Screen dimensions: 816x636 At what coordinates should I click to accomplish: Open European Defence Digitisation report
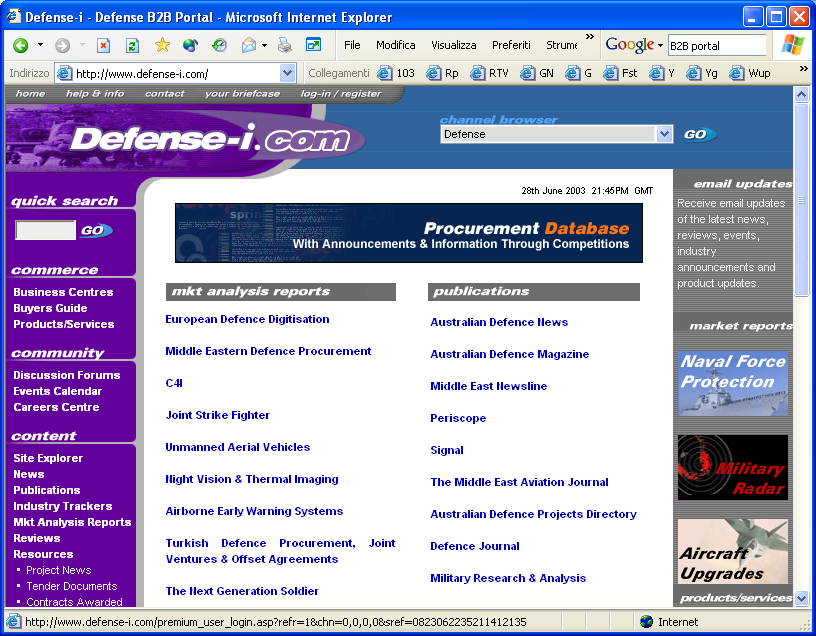tap(247, 319)
